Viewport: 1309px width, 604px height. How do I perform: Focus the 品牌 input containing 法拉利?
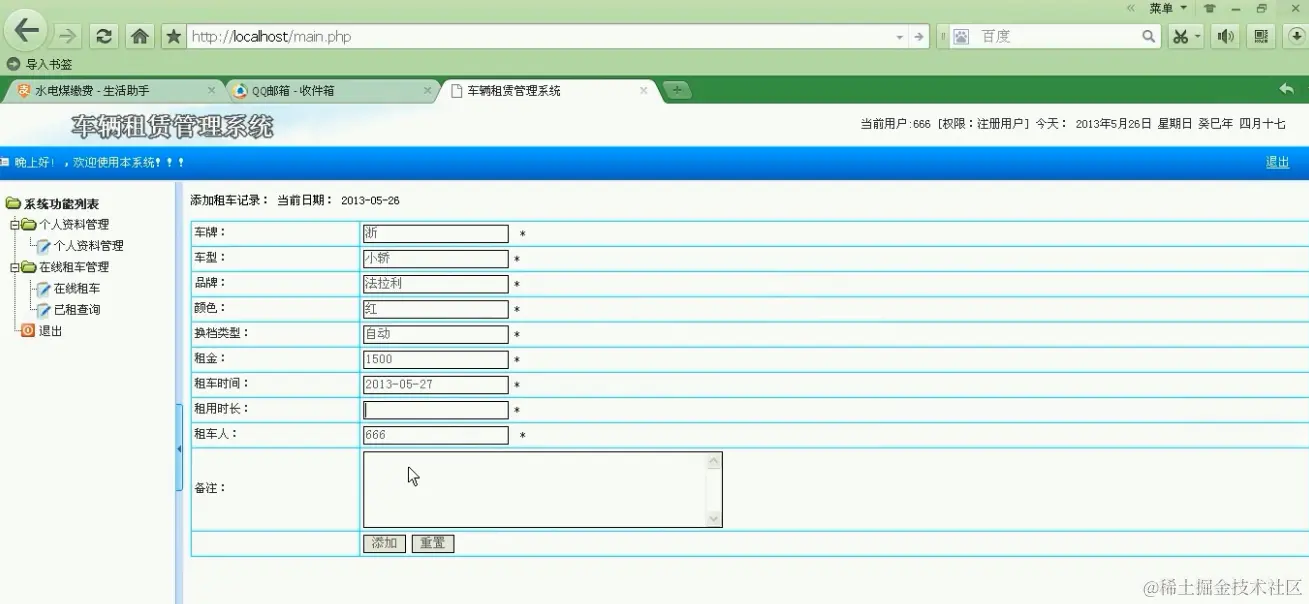[x=436, y=284]
